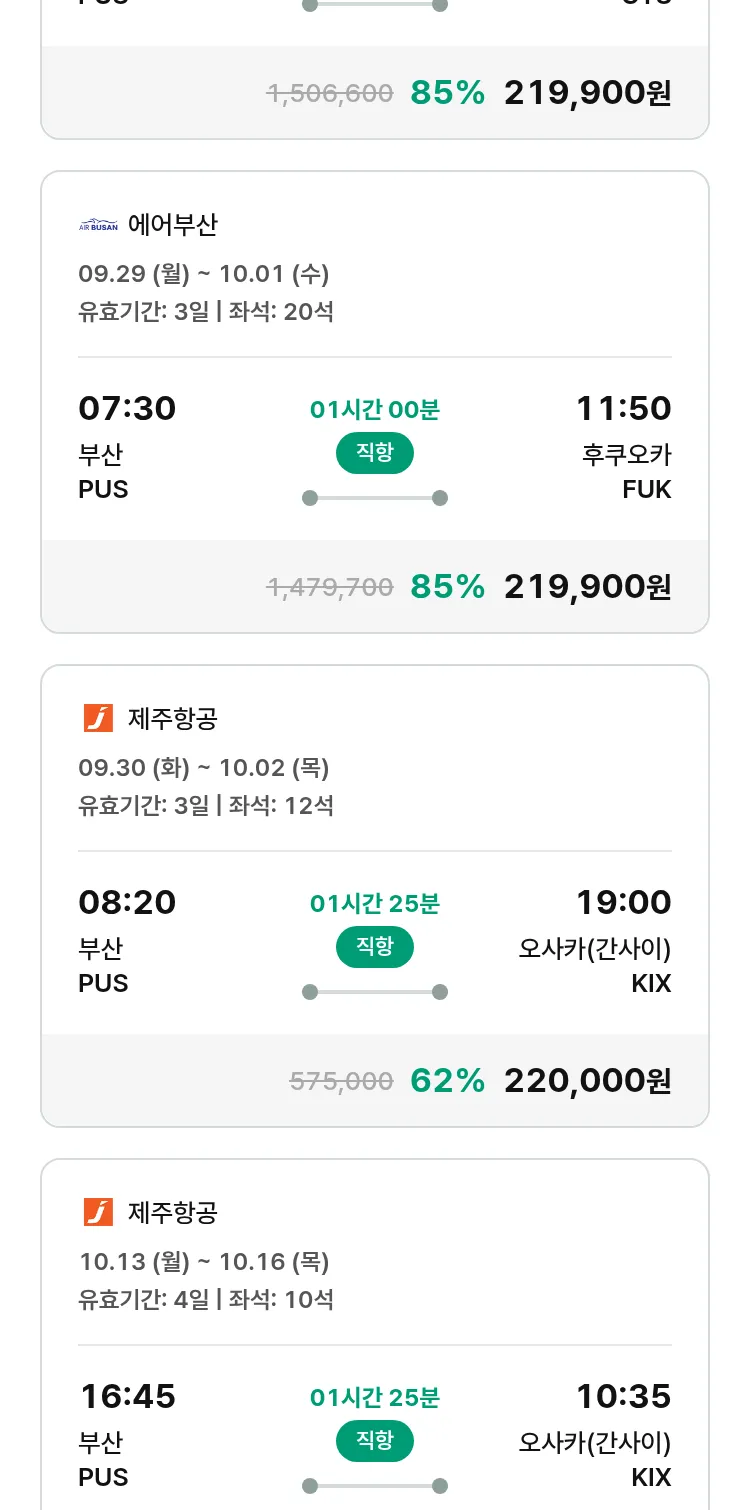The image size is (750, 1510).
Task: Click route line on the Fukuoka flight
Action: click(374, 498)
